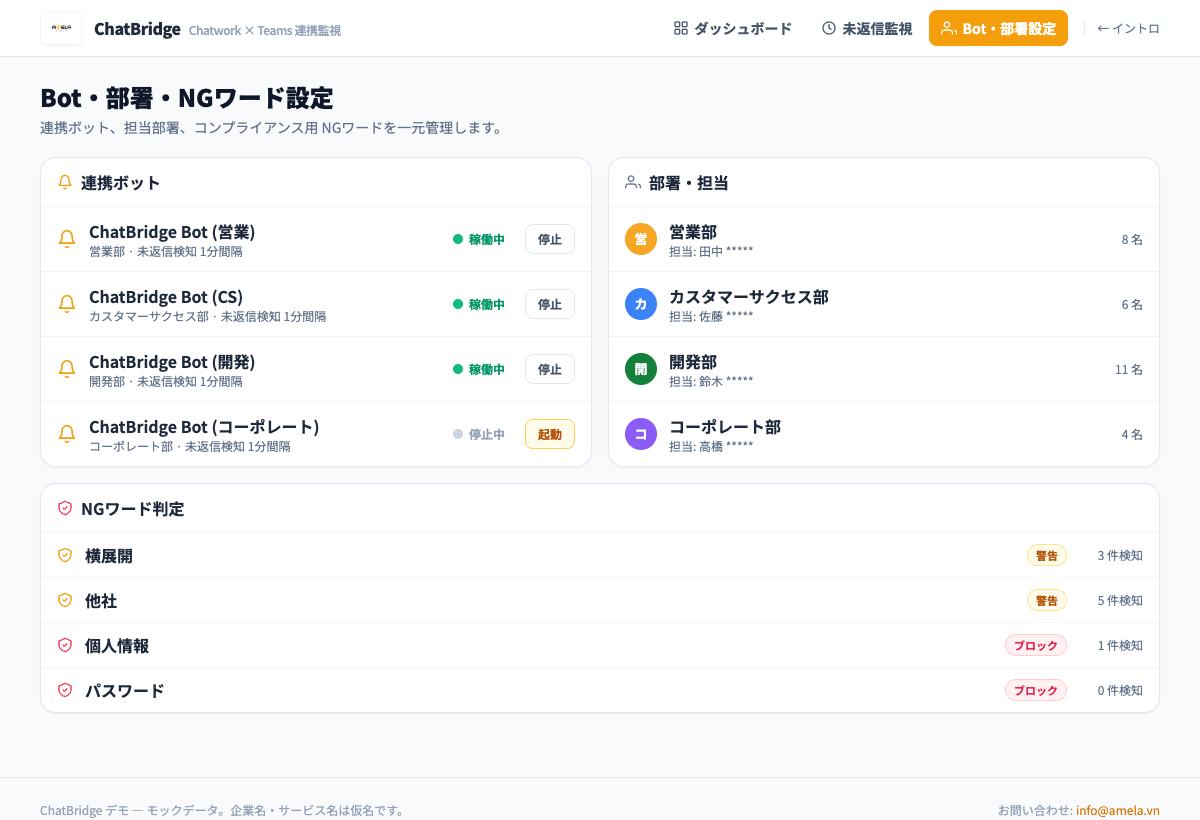
Task: Click the ChatBridge Bot (CS) name
Action: pyautogui.click(x=166, y=296)
